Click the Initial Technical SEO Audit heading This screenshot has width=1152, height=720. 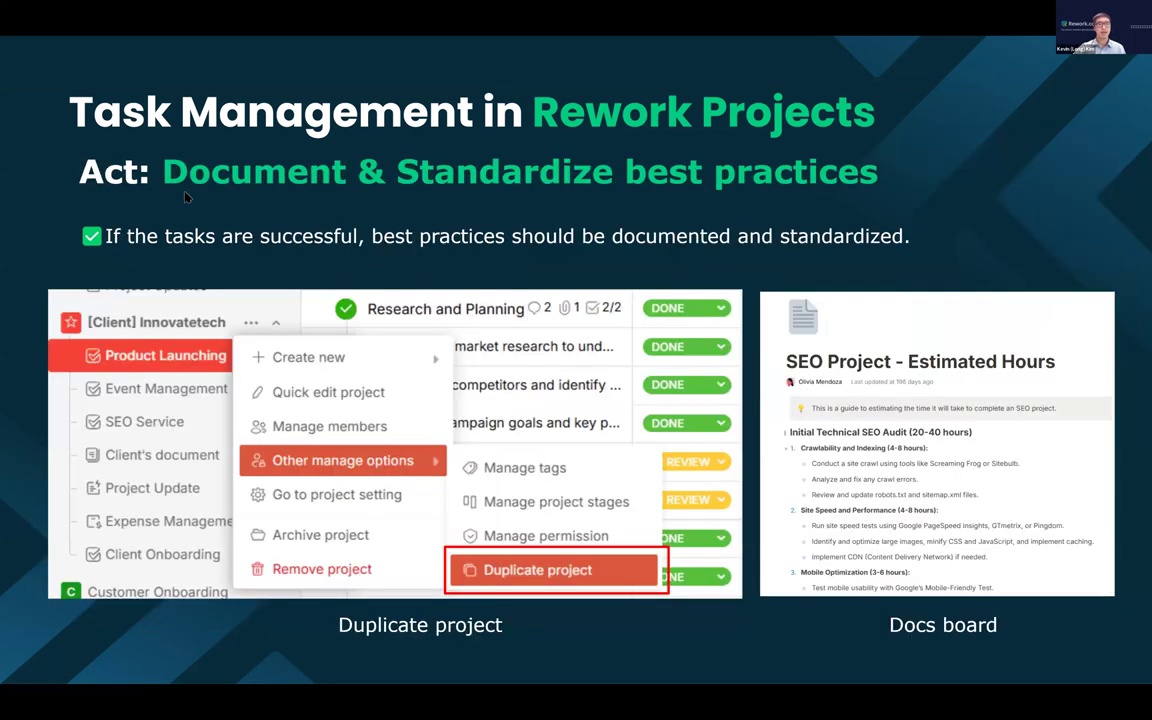[x=880, y=432]
